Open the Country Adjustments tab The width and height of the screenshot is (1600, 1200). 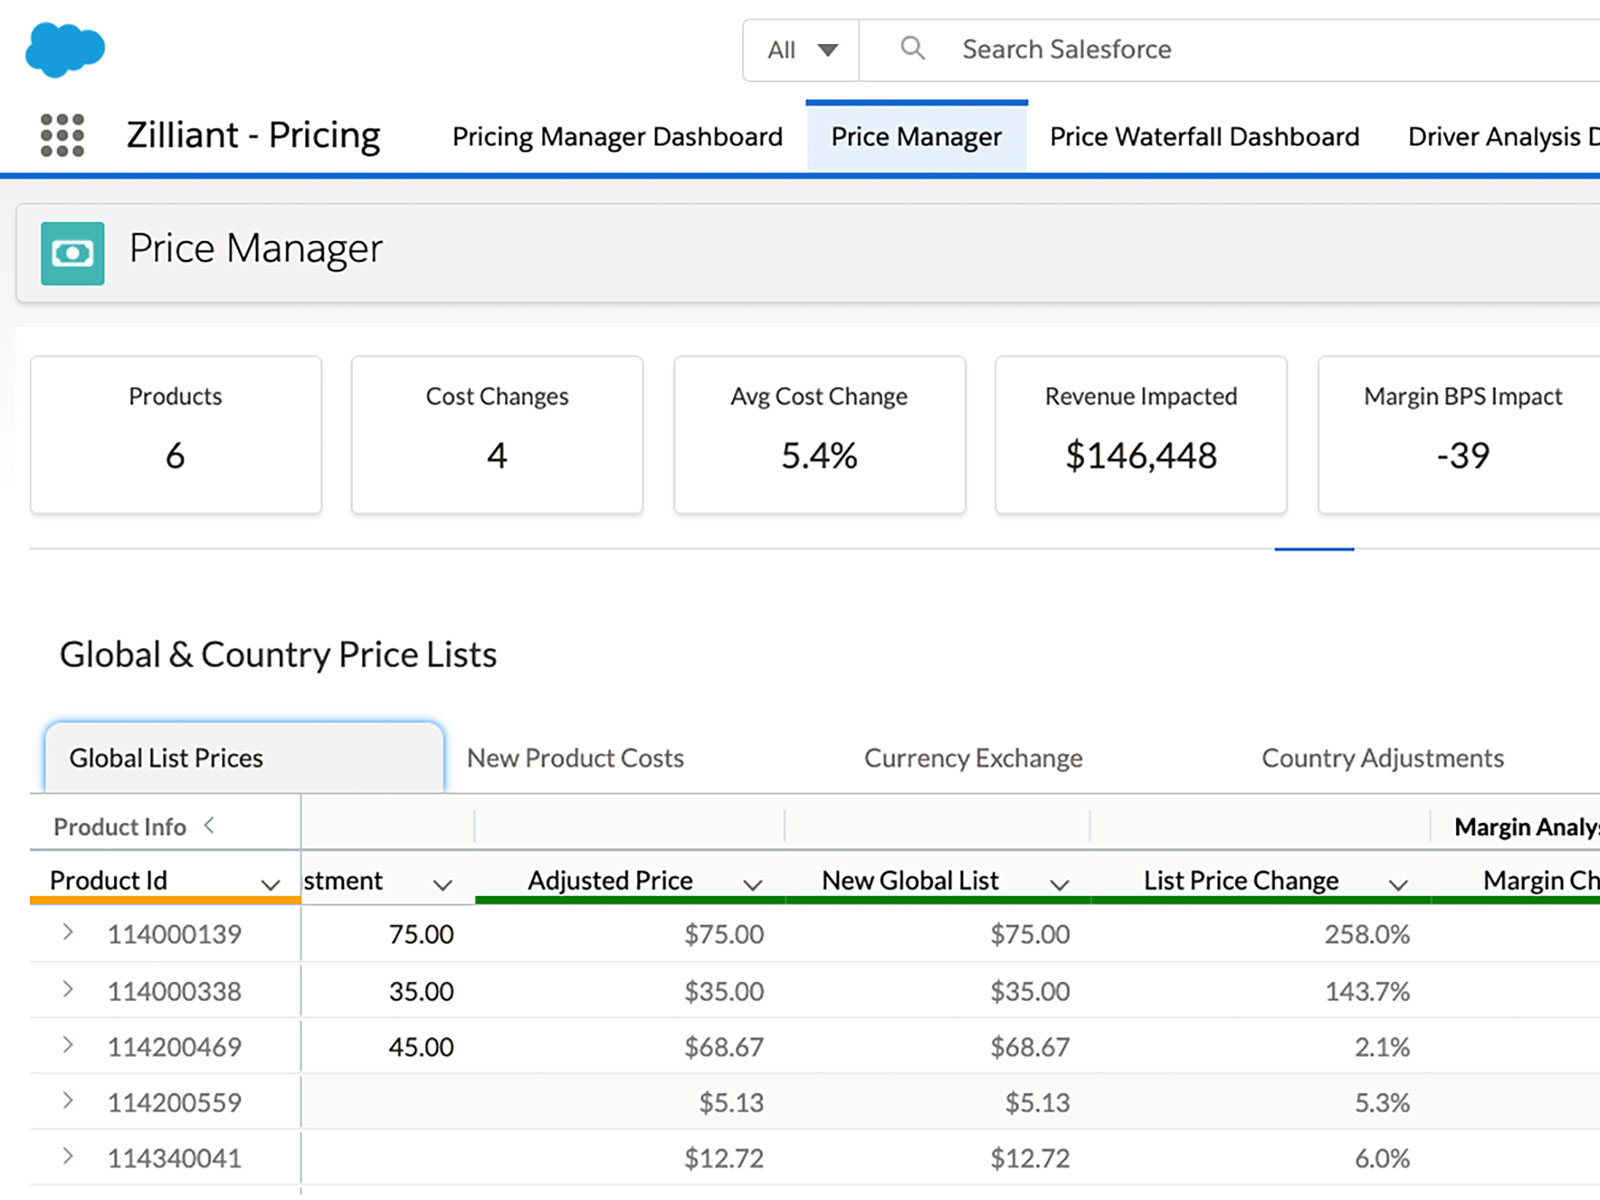coord(1382,758)
